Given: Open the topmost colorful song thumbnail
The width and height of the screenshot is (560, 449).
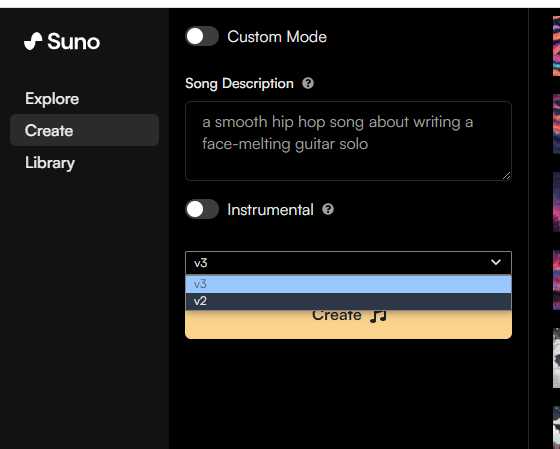Looking at the screenshot, I should tap(556, 46).
